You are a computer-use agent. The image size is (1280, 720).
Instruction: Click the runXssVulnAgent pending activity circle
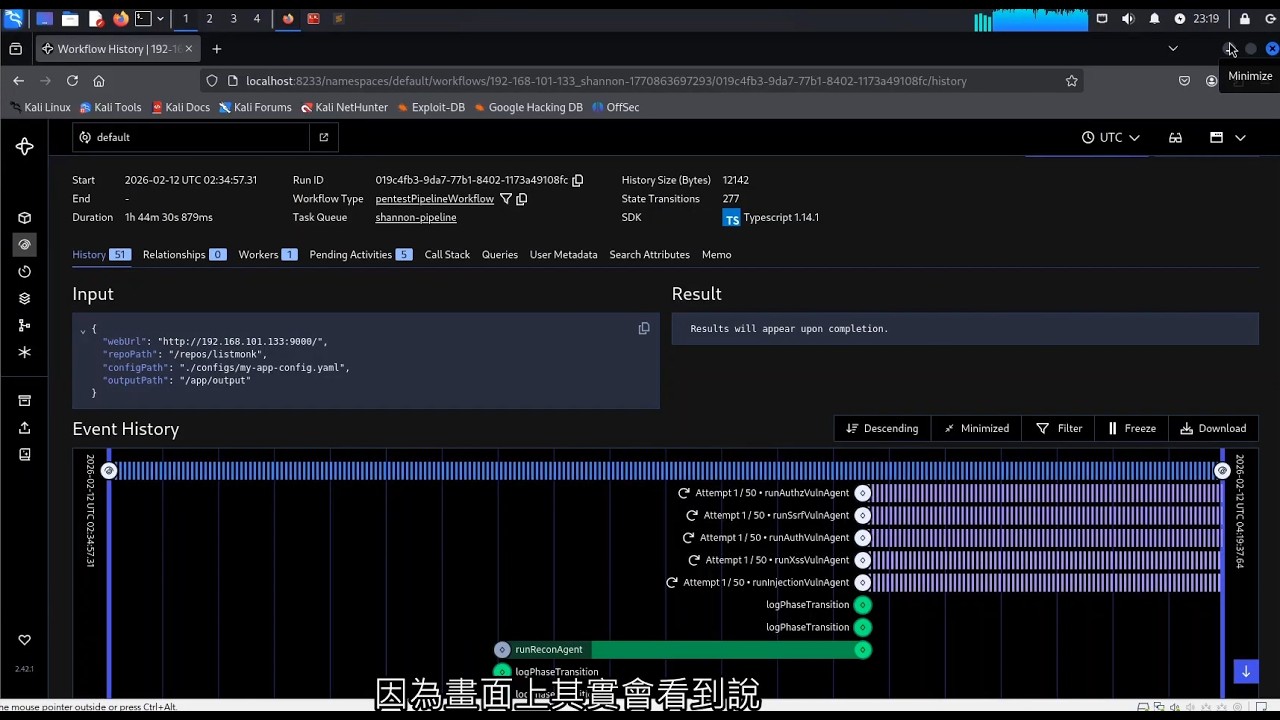pos(863,560)
